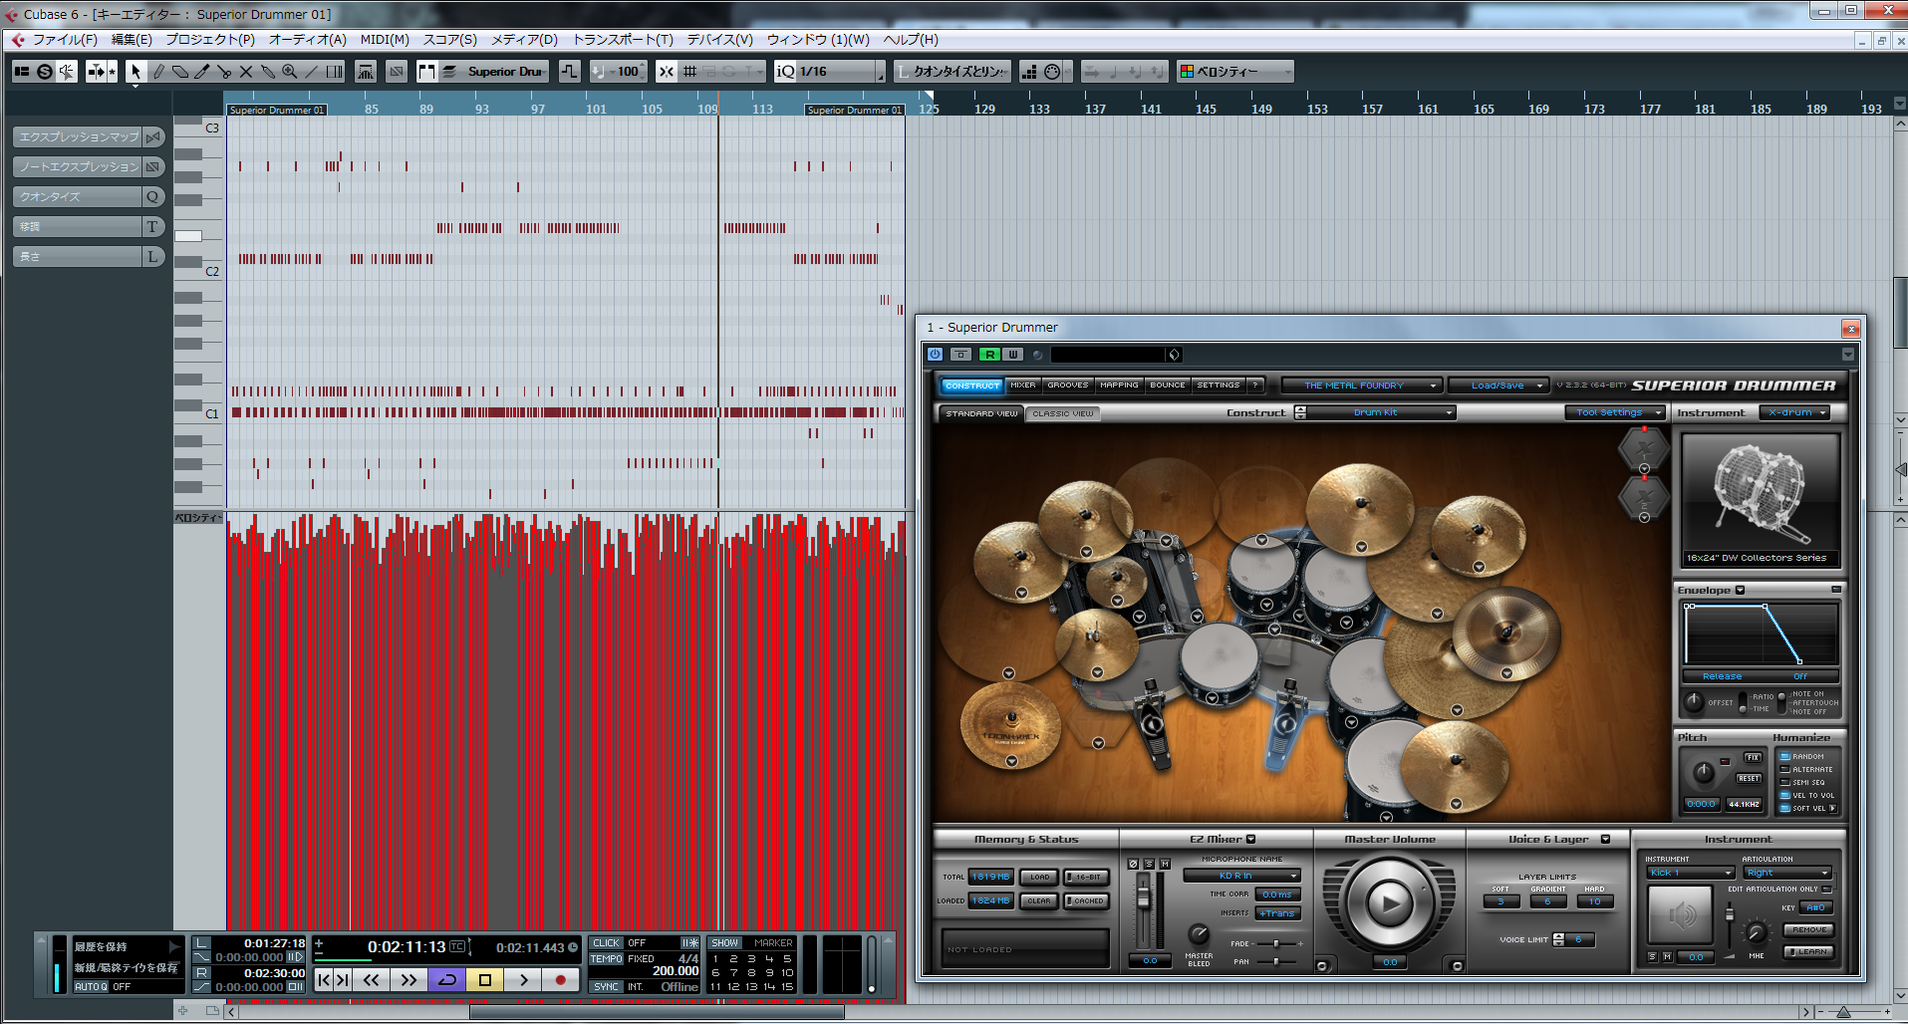
Task: Select the Split scissors tool
Action: 224,71
